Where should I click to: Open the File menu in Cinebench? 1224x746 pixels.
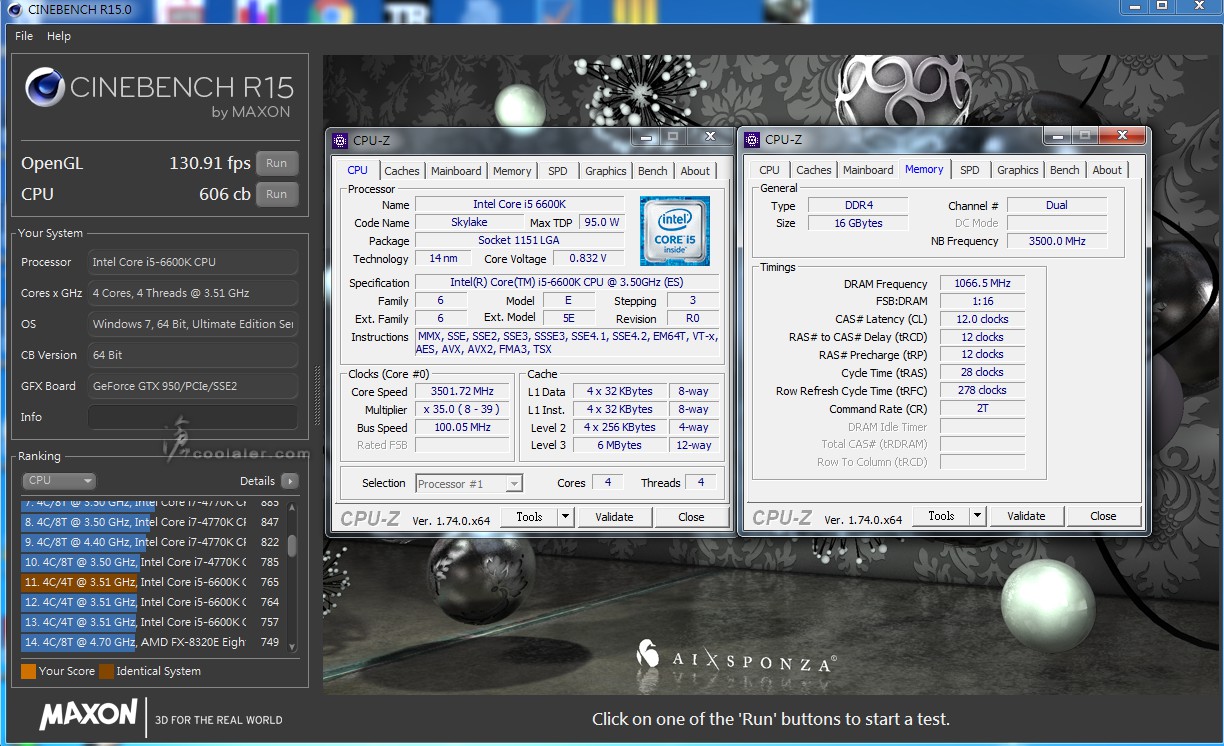24,36
